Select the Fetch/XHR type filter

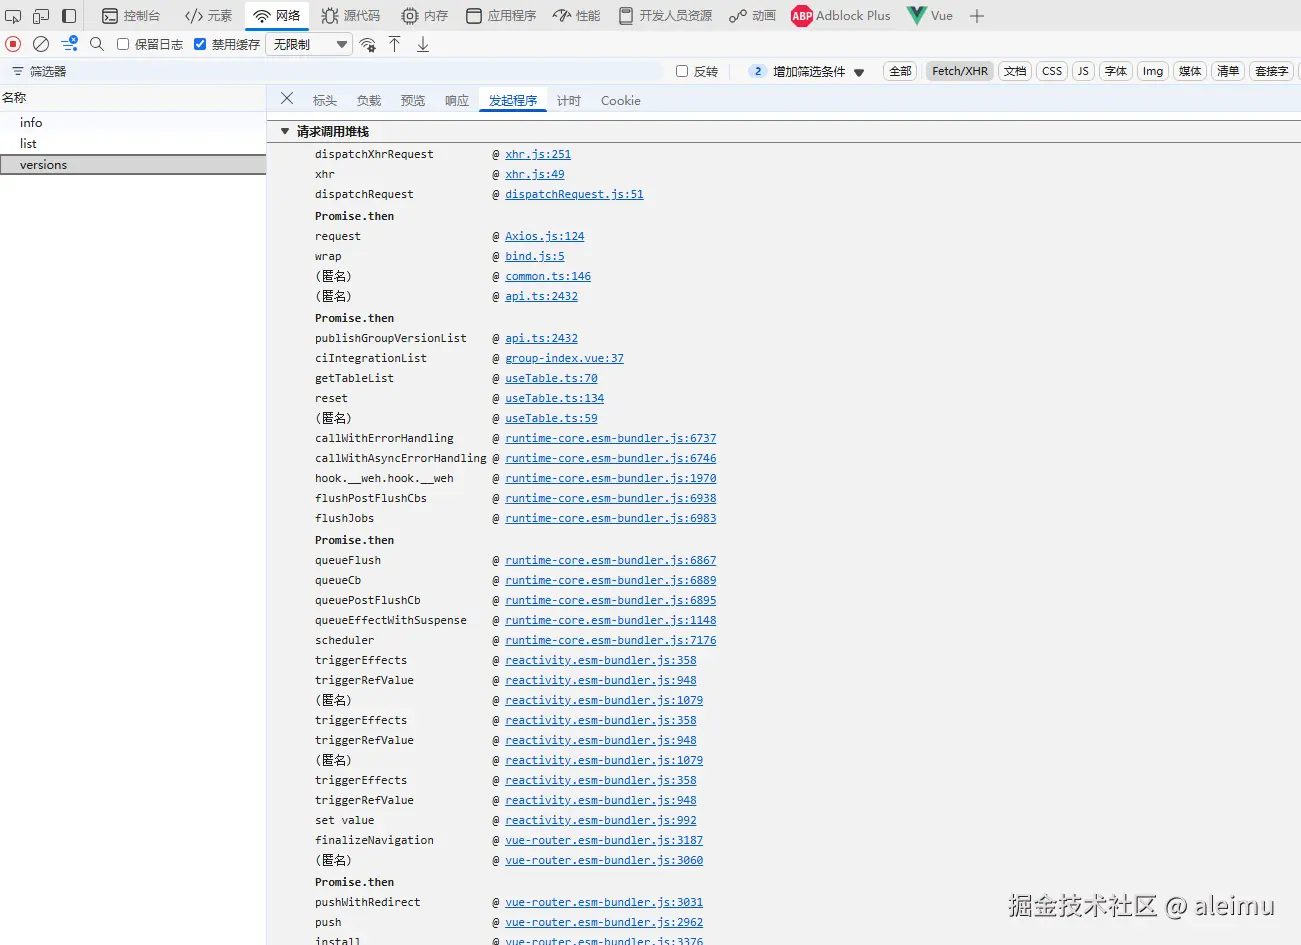[960, 71]
